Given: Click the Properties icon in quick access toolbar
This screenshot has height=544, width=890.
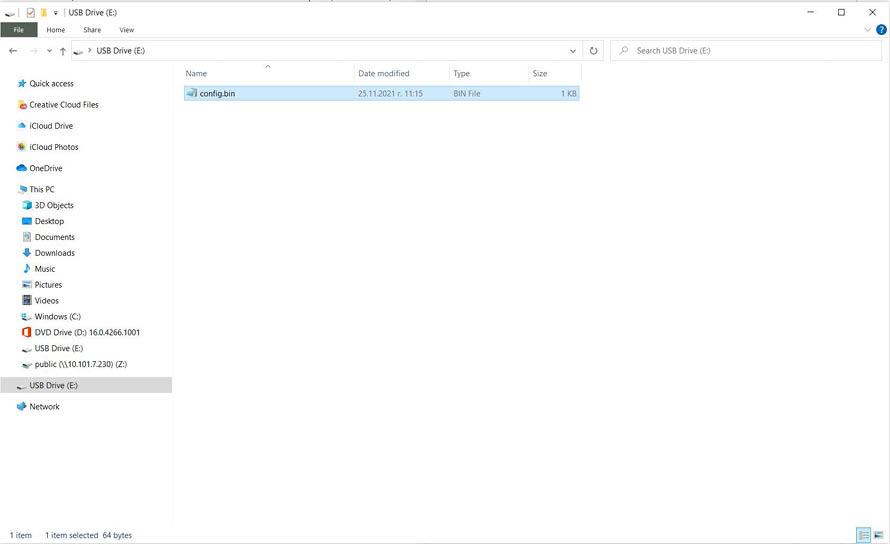Looking at the screenshot, I should [30, 12].
